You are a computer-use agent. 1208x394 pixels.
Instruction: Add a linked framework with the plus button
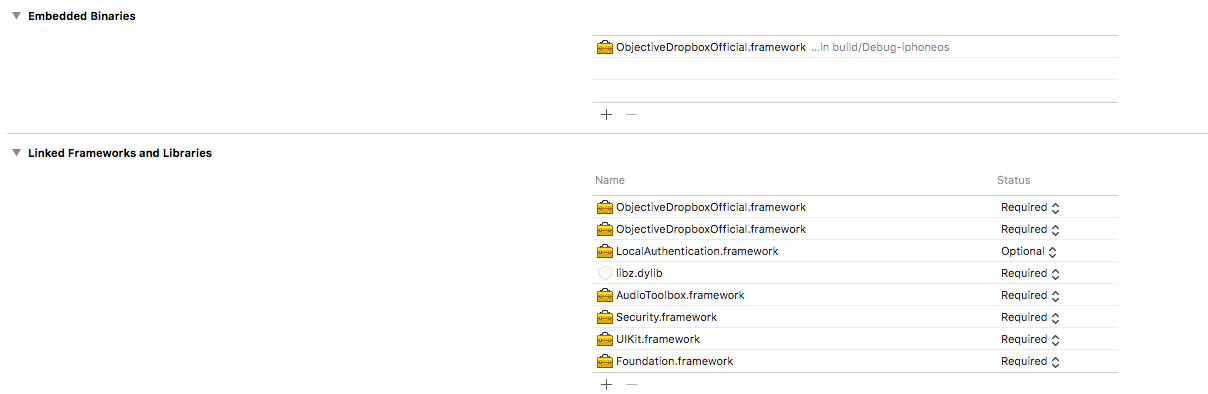coord(606,384)
